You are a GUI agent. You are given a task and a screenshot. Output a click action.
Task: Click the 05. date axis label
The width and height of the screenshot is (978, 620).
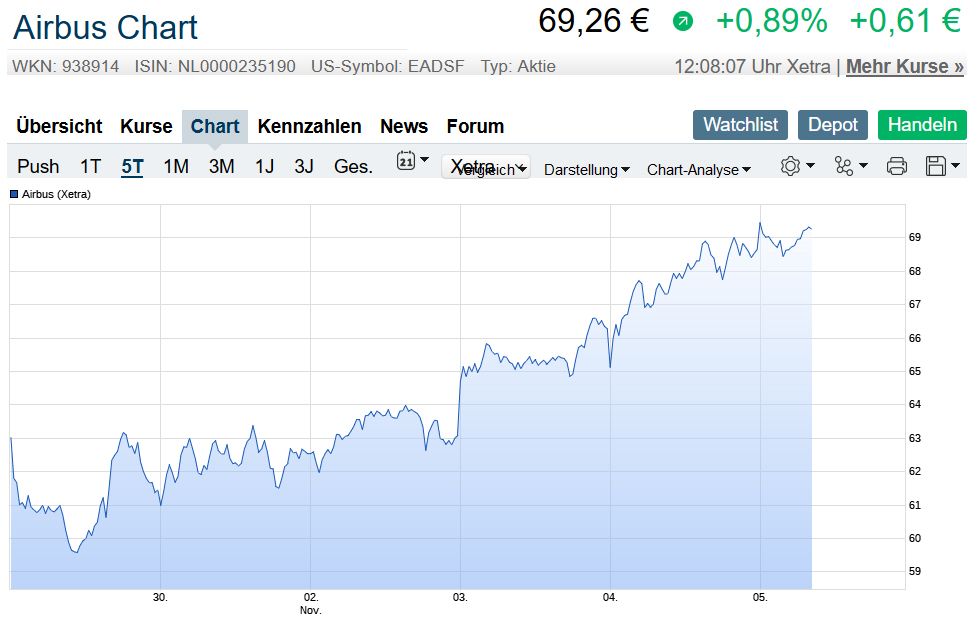[760, 598]
